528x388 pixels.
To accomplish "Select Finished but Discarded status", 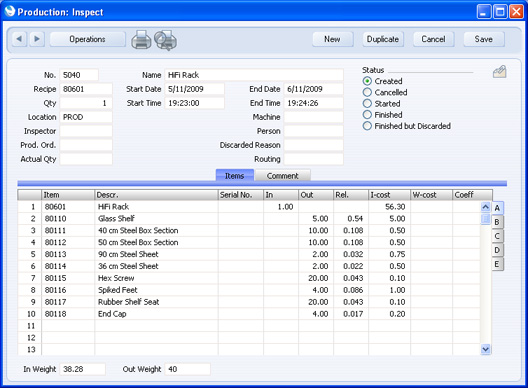I will pyautogui.click(x=367, y=126).
